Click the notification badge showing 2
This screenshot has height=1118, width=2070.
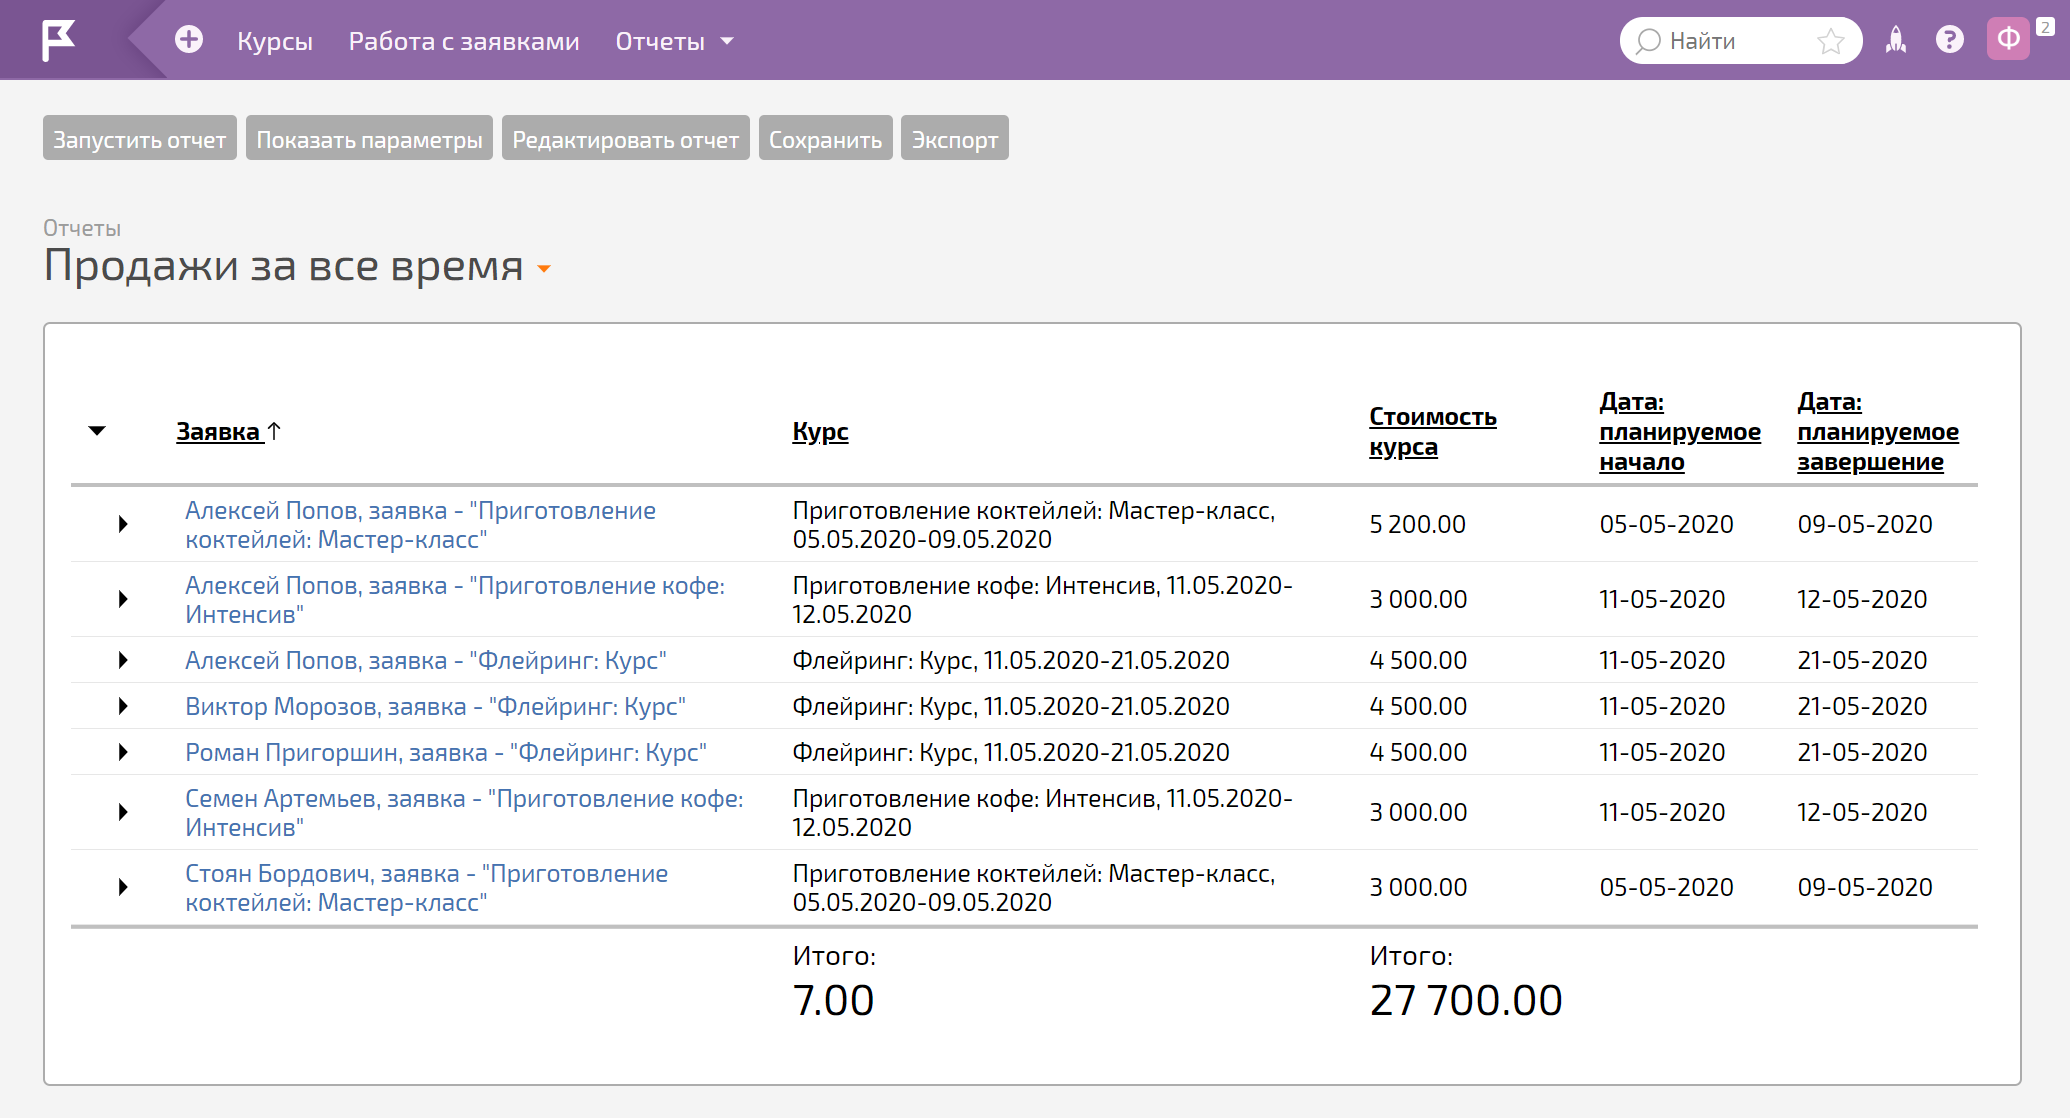pyautogui.click(x=2046, y=27)
